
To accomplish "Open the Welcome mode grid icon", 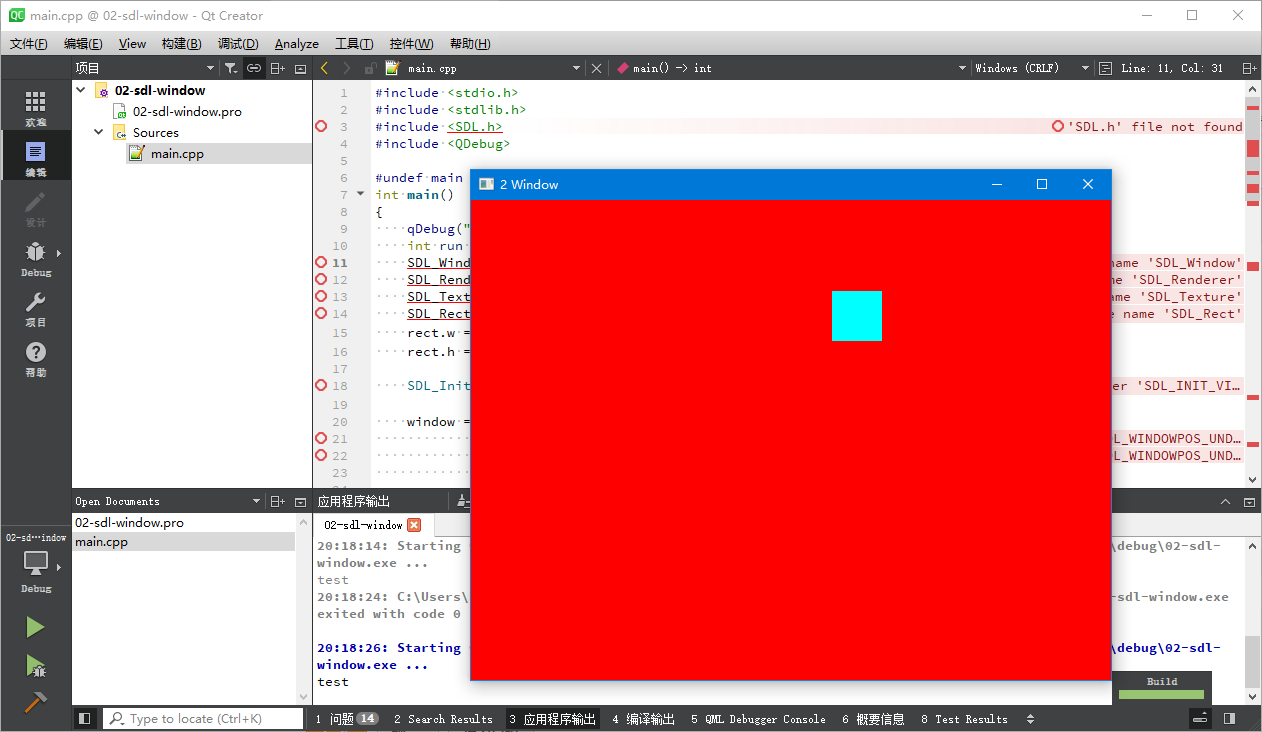I will [x=35, y=102].
